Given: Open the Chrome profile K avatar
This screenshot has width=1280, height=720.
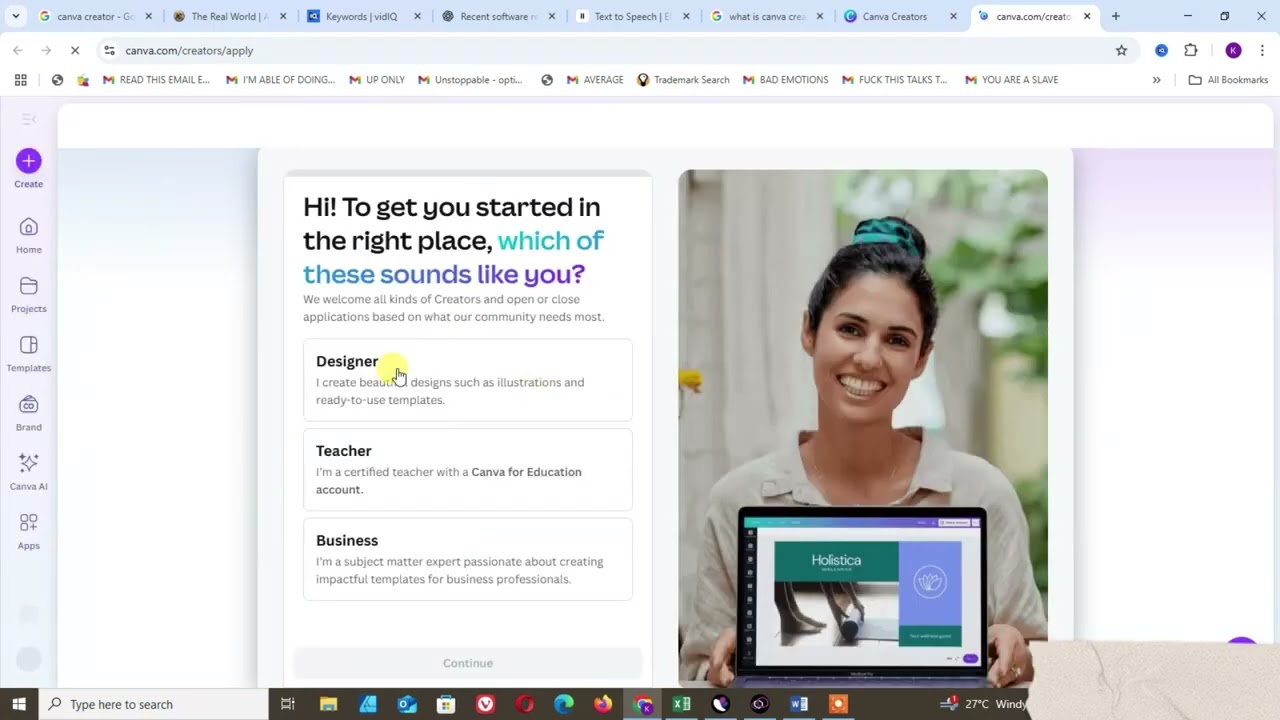Looking at the screenshot, I should coord(1233,50).
